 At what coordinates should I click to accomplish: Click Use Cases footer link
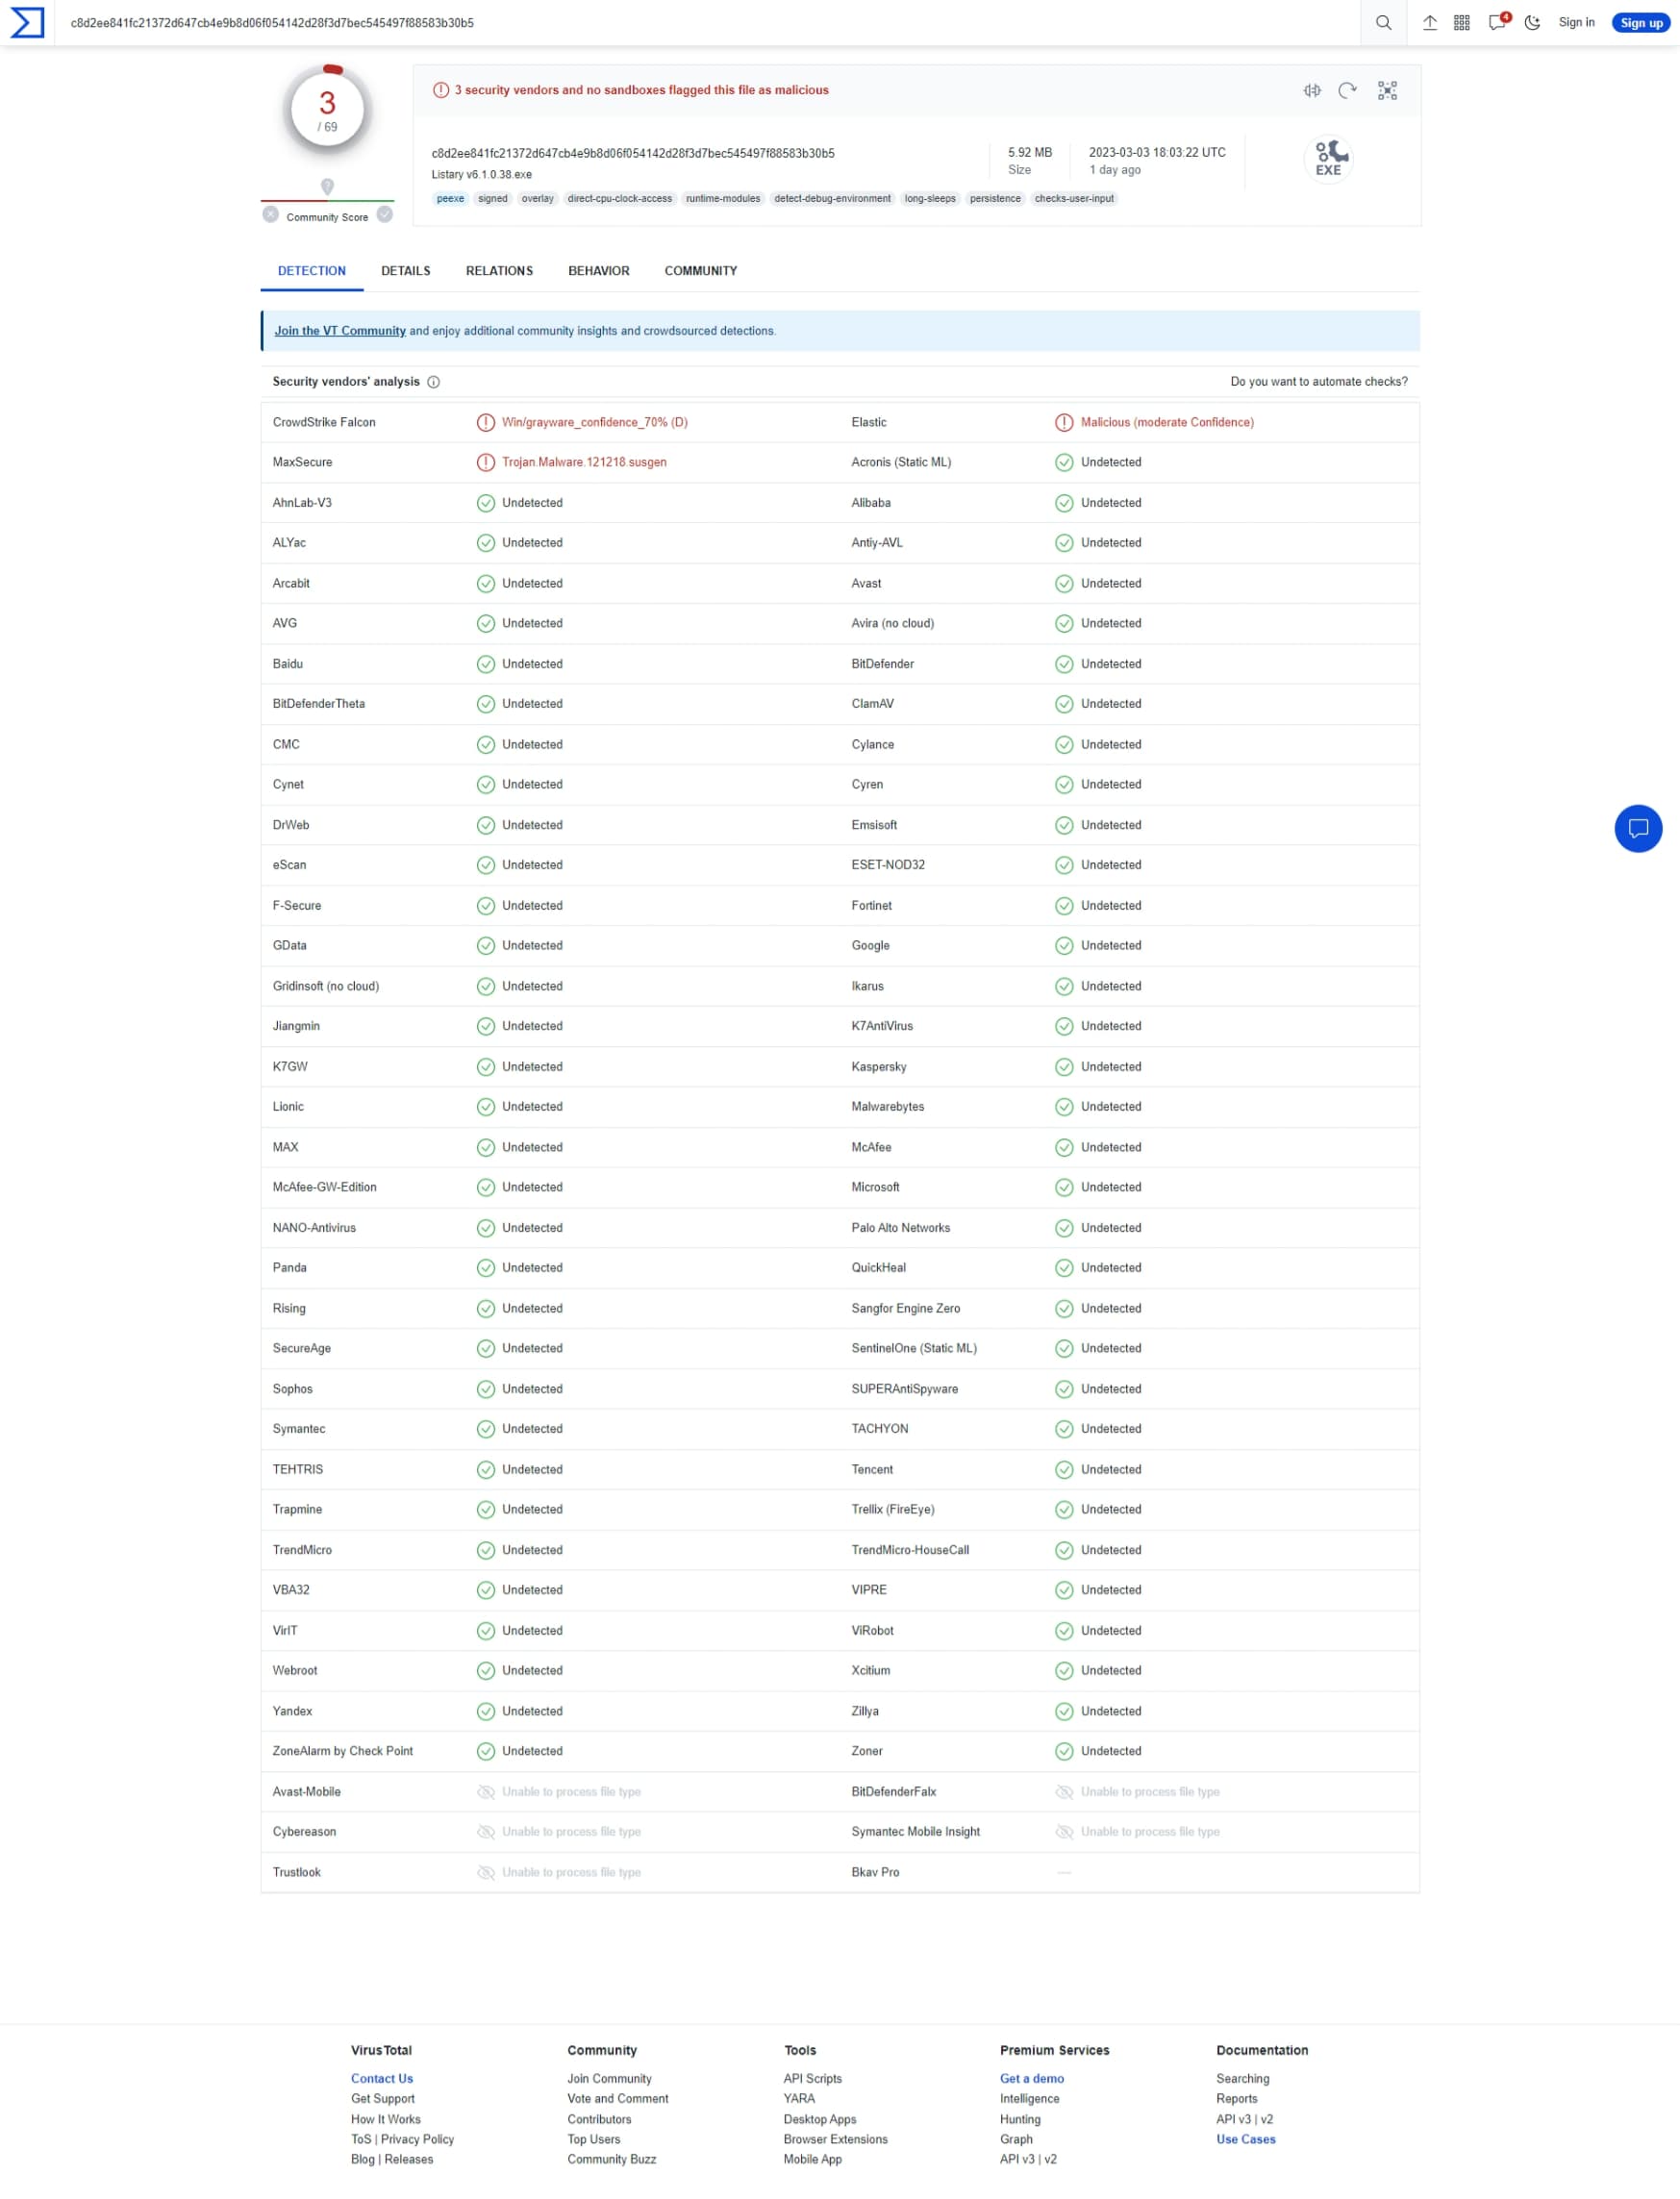point(1246,2140)
